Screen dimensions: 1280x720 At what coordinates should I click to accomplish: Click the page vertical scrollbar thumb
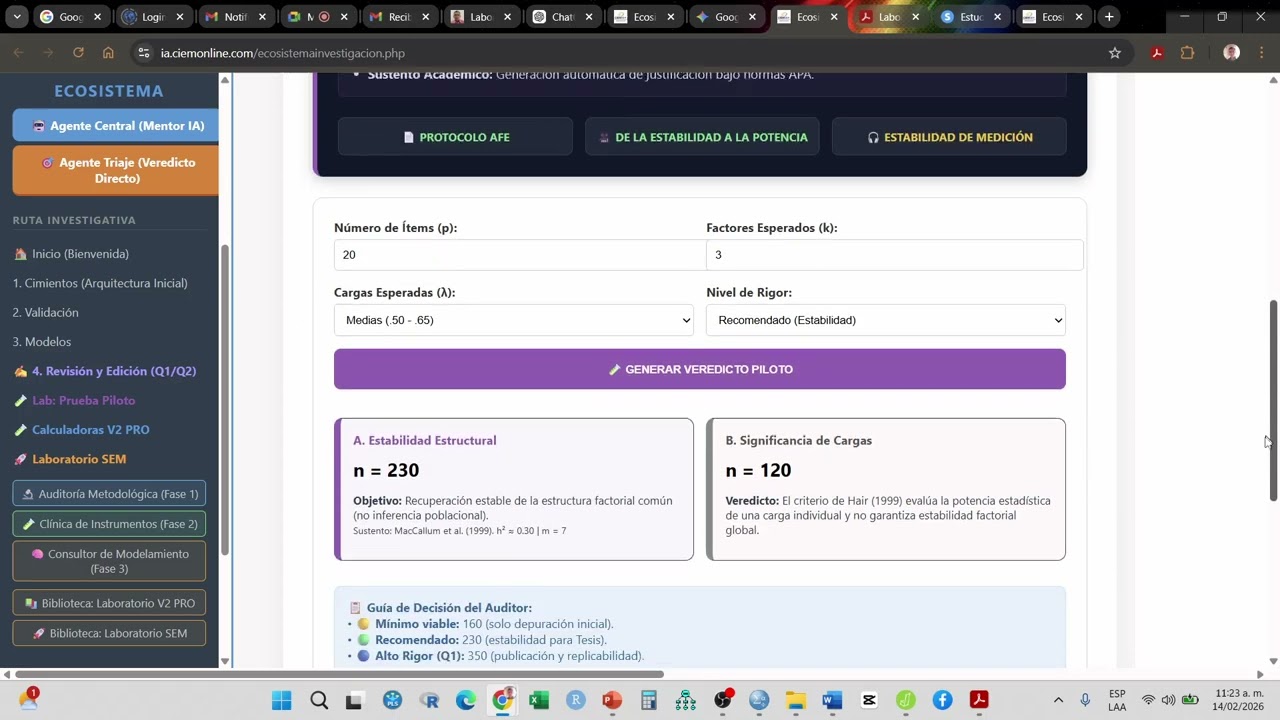coord(1273,400)
